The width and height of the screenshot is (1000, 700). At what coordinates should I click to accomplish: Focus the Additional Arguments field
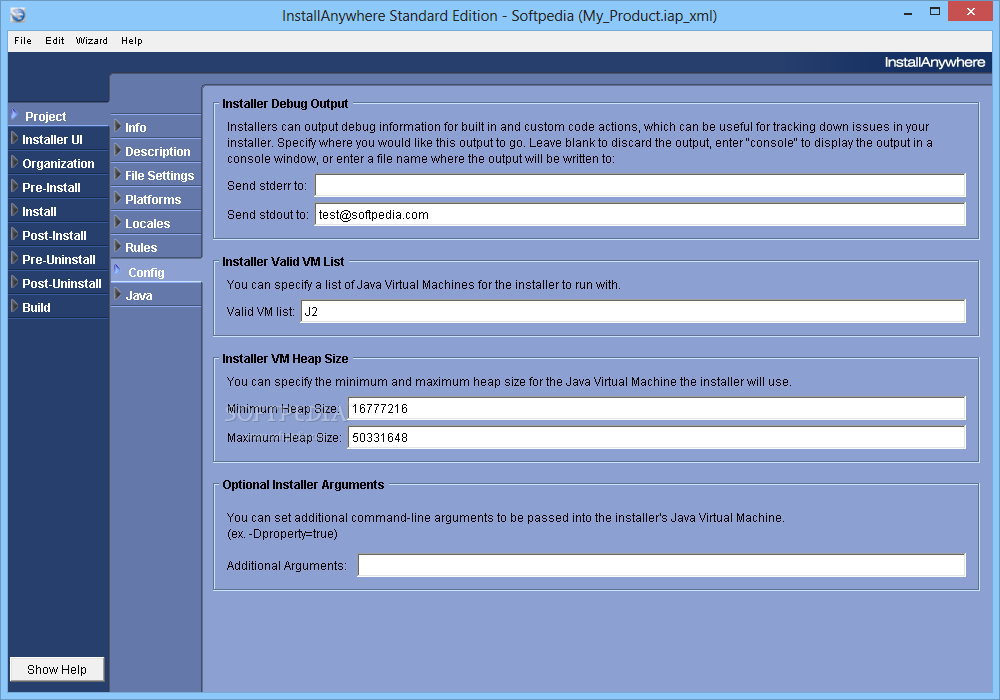click(662, 565)
